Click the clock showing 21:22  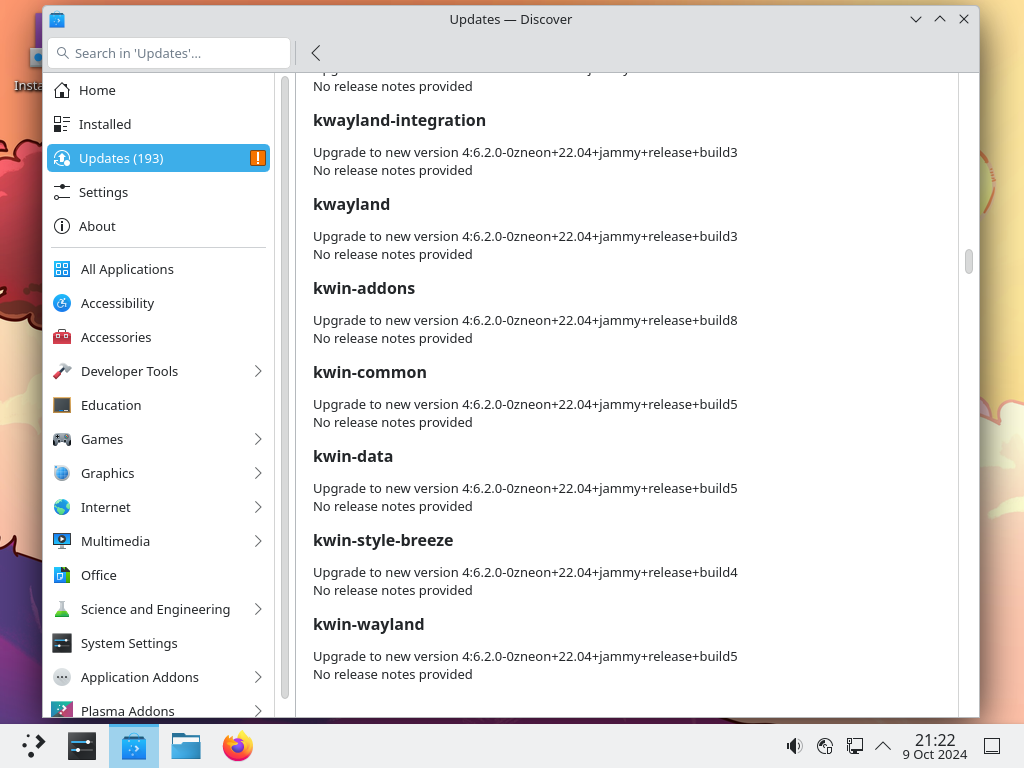(935, 746)
